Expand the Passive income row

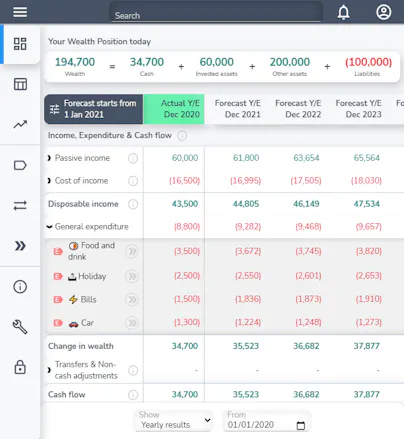(x=49, y=158)
